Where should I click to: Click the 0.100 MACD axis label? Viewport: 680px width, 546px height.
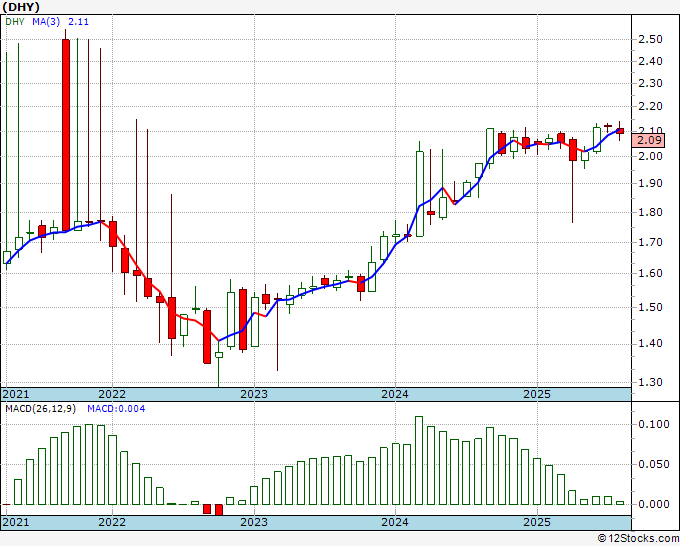(x=654, y=424)
